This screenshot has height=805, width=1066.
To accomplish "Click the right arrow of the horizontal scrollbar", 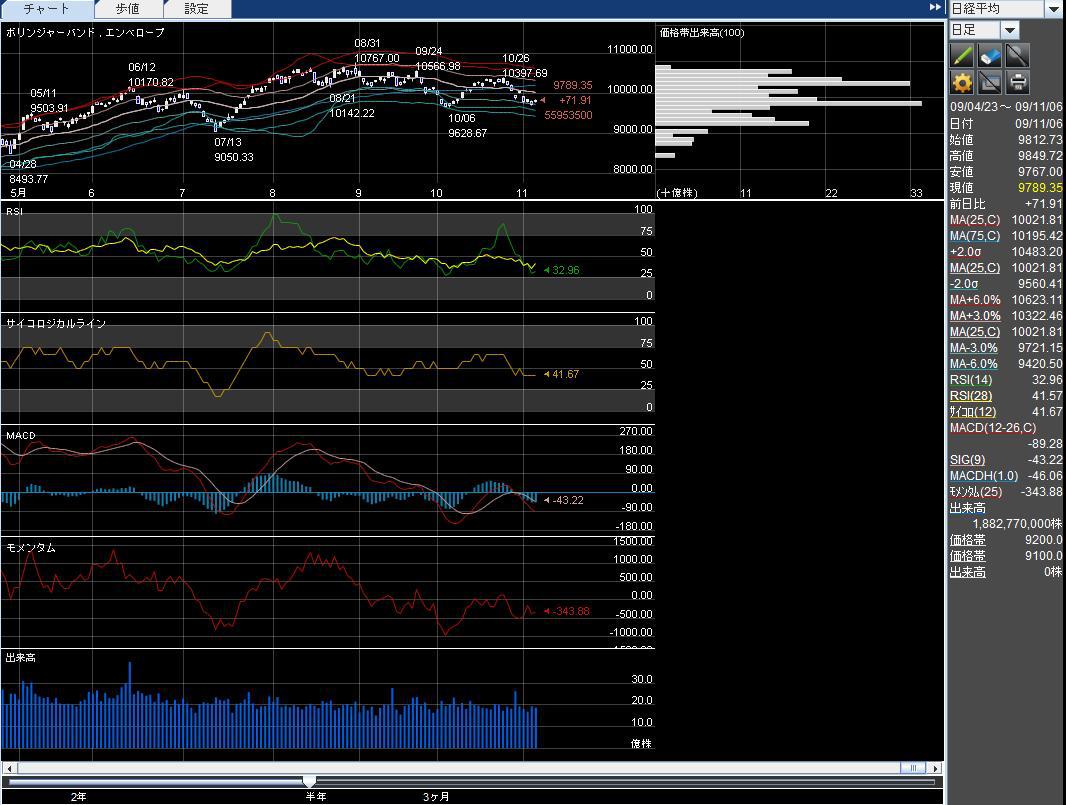I will click(x=936, y=768).
